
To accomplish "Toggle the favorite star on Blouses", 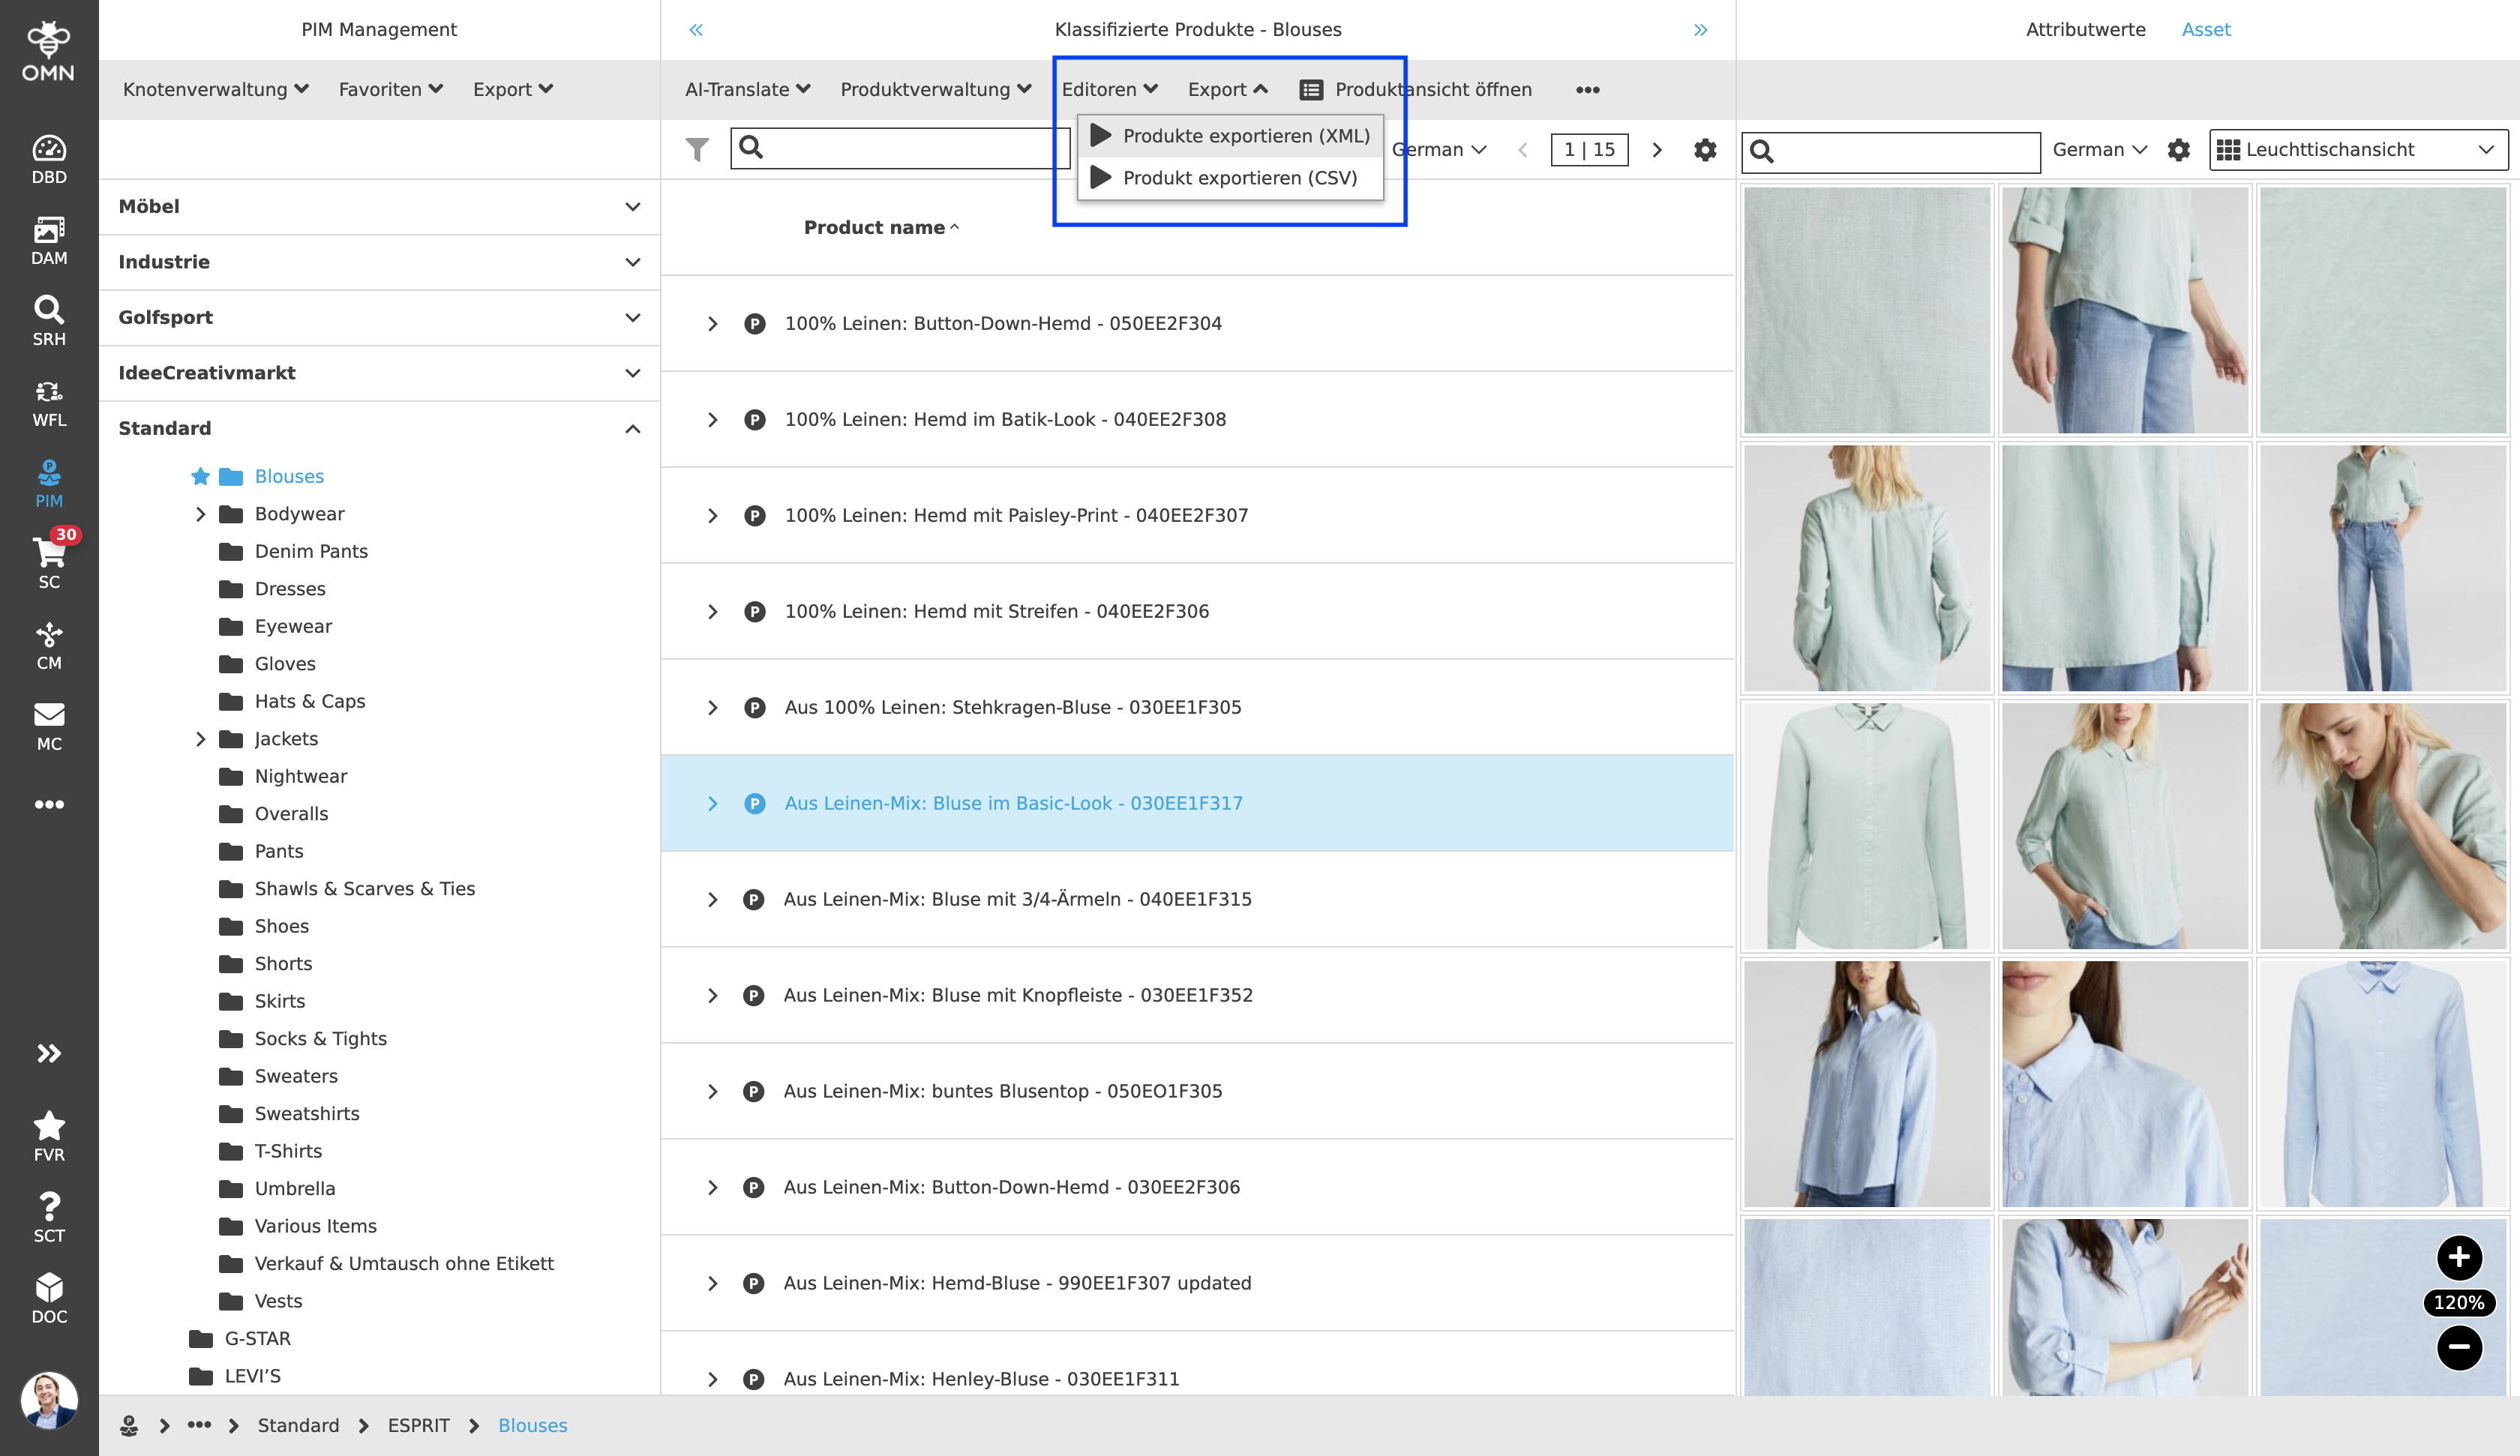I will (200, 476).
